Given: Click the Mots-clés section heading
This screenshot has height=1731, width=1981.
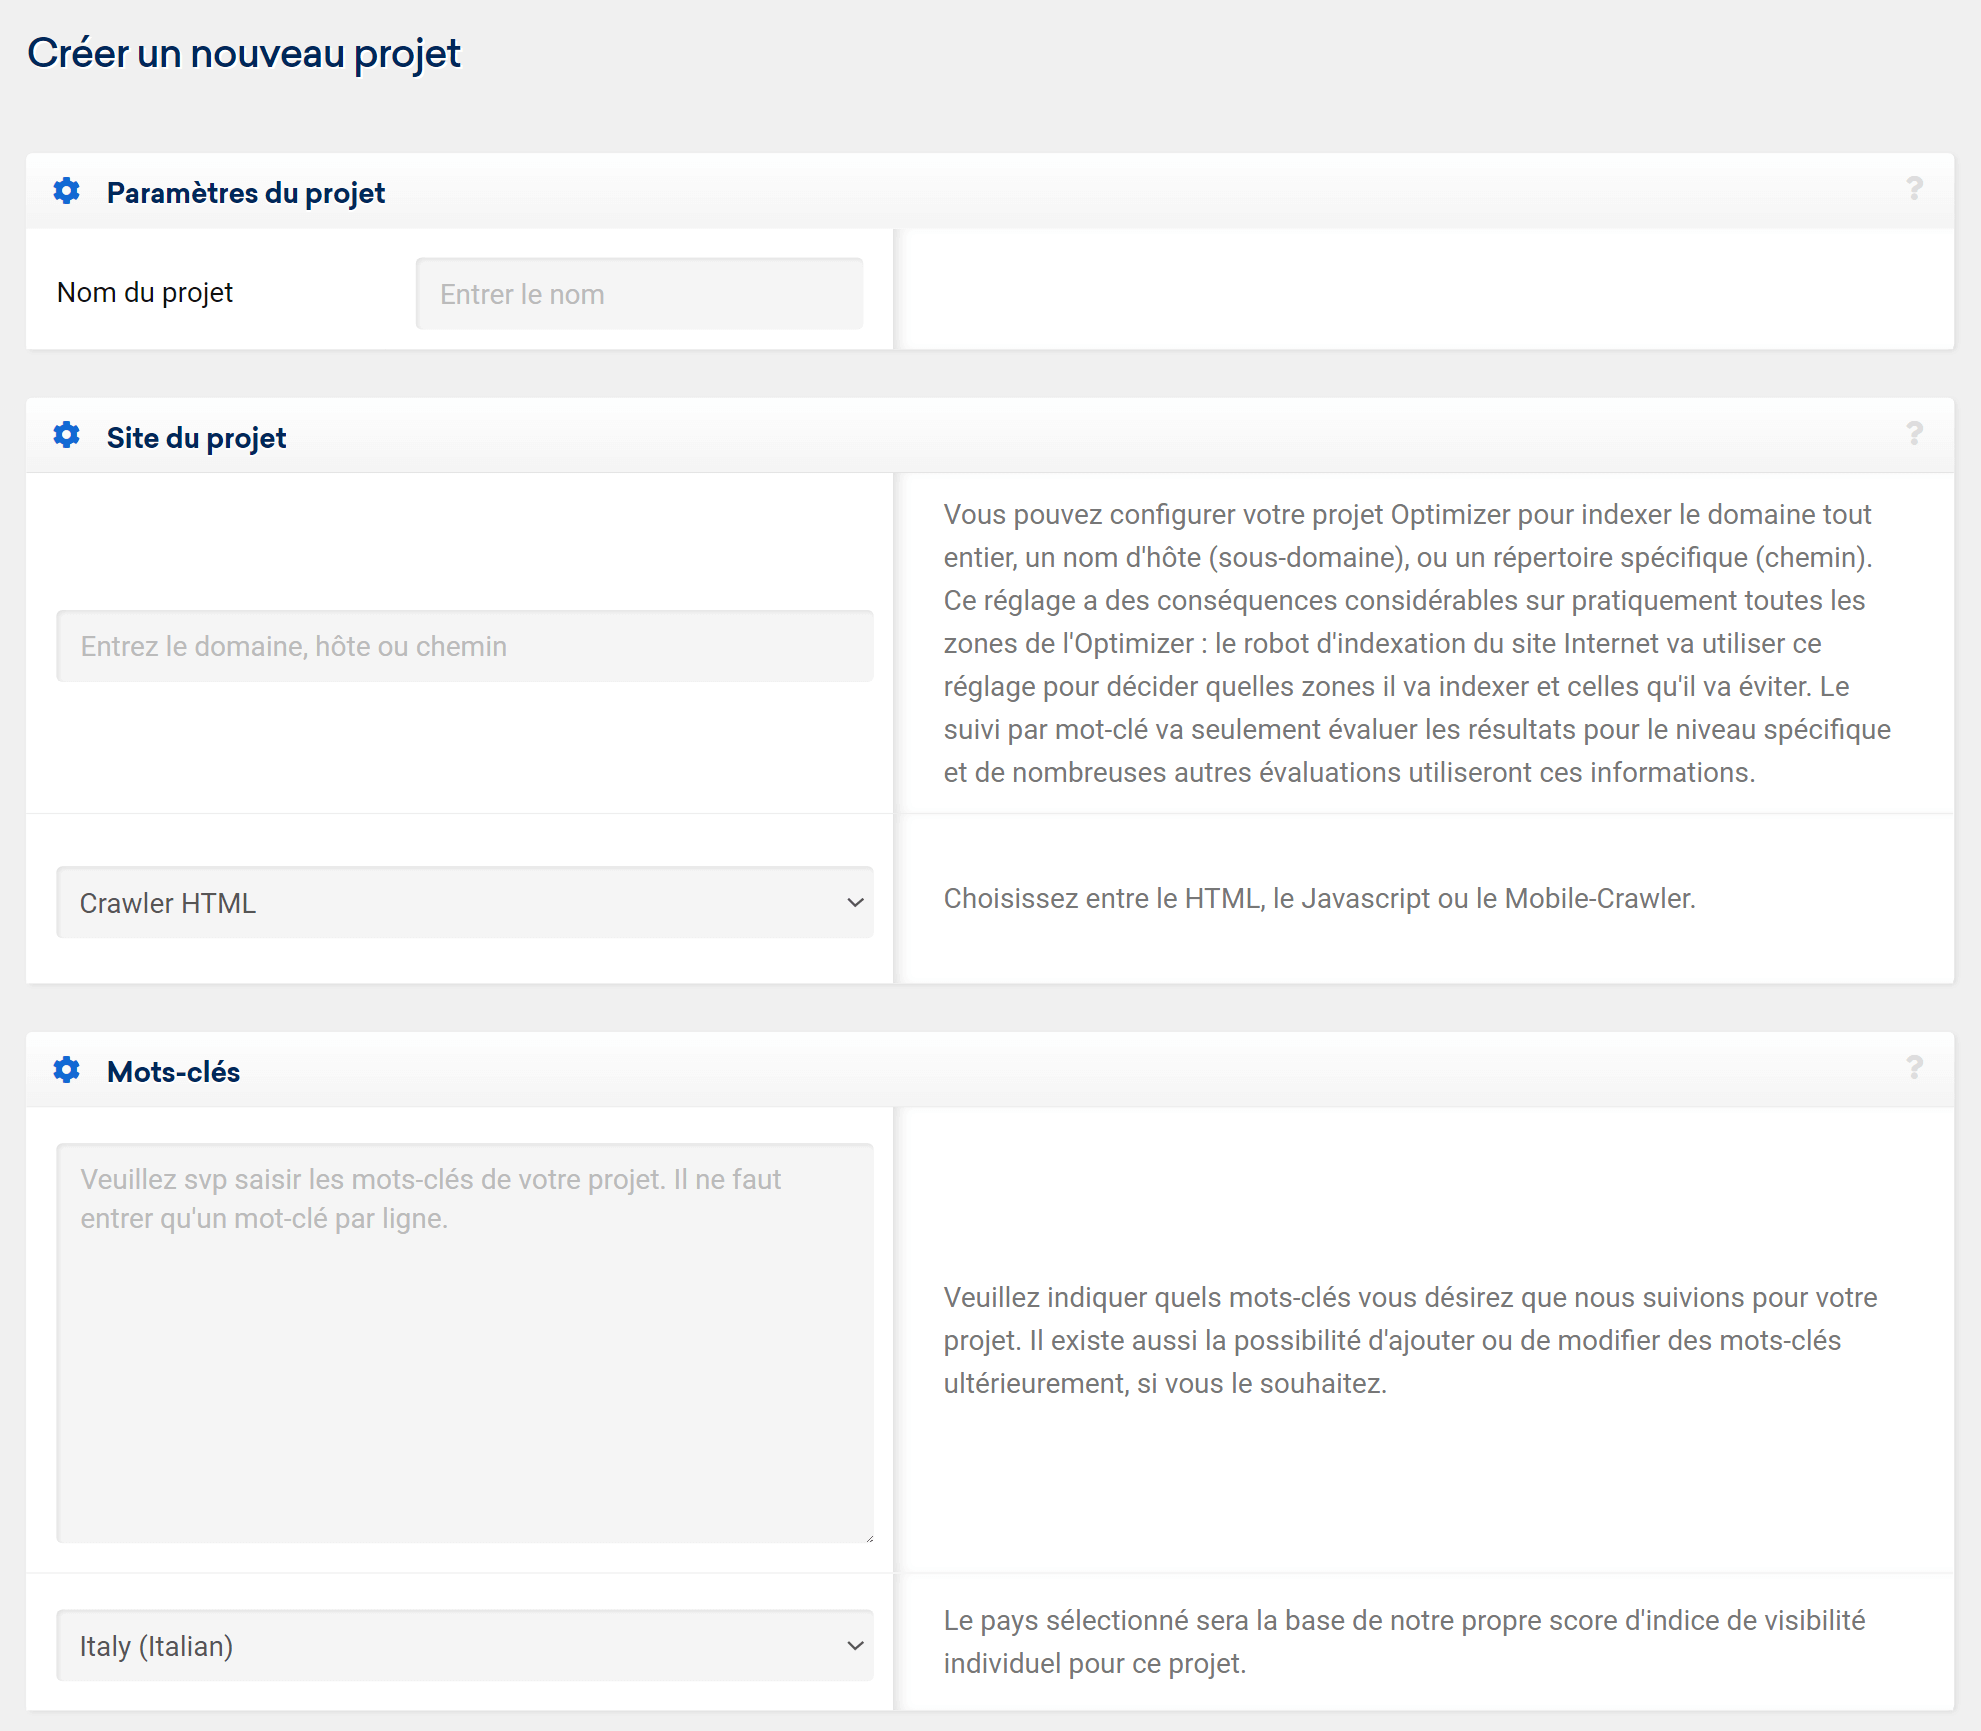Looking at the screenshot, I should click(x=174, y=1072).
